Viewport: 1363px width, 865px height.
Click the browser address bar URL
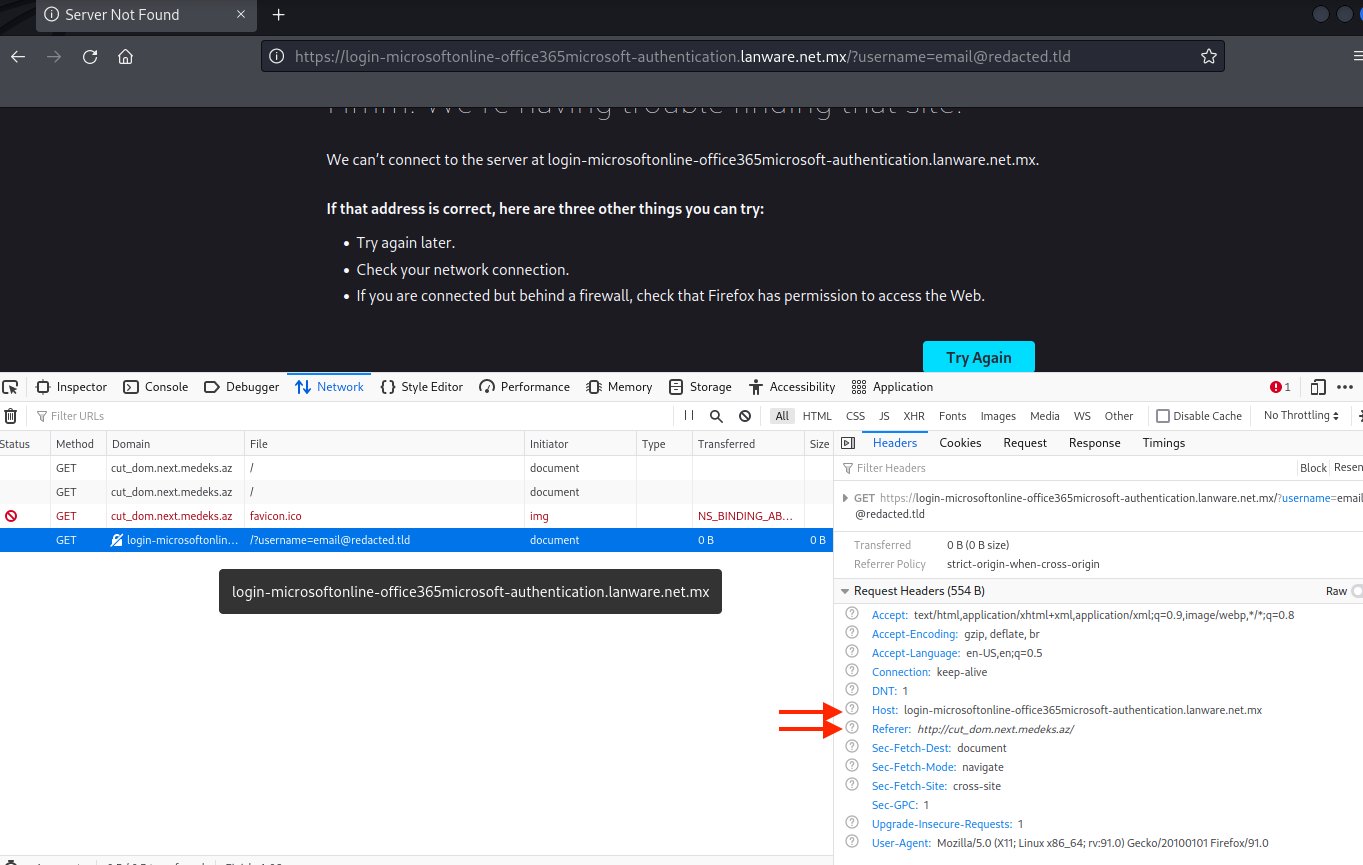pyautogui.click(x=682, y=57)
